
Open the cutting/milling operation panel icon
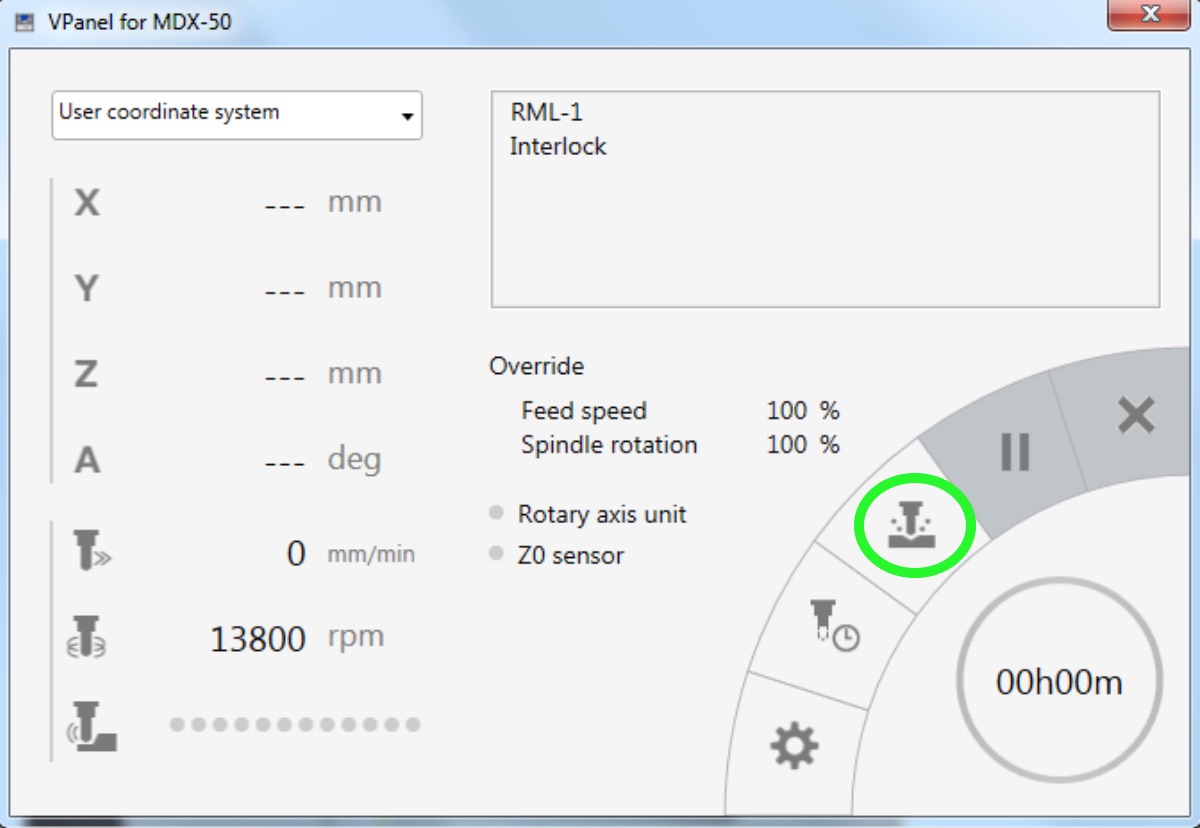[x=910, y=525]
